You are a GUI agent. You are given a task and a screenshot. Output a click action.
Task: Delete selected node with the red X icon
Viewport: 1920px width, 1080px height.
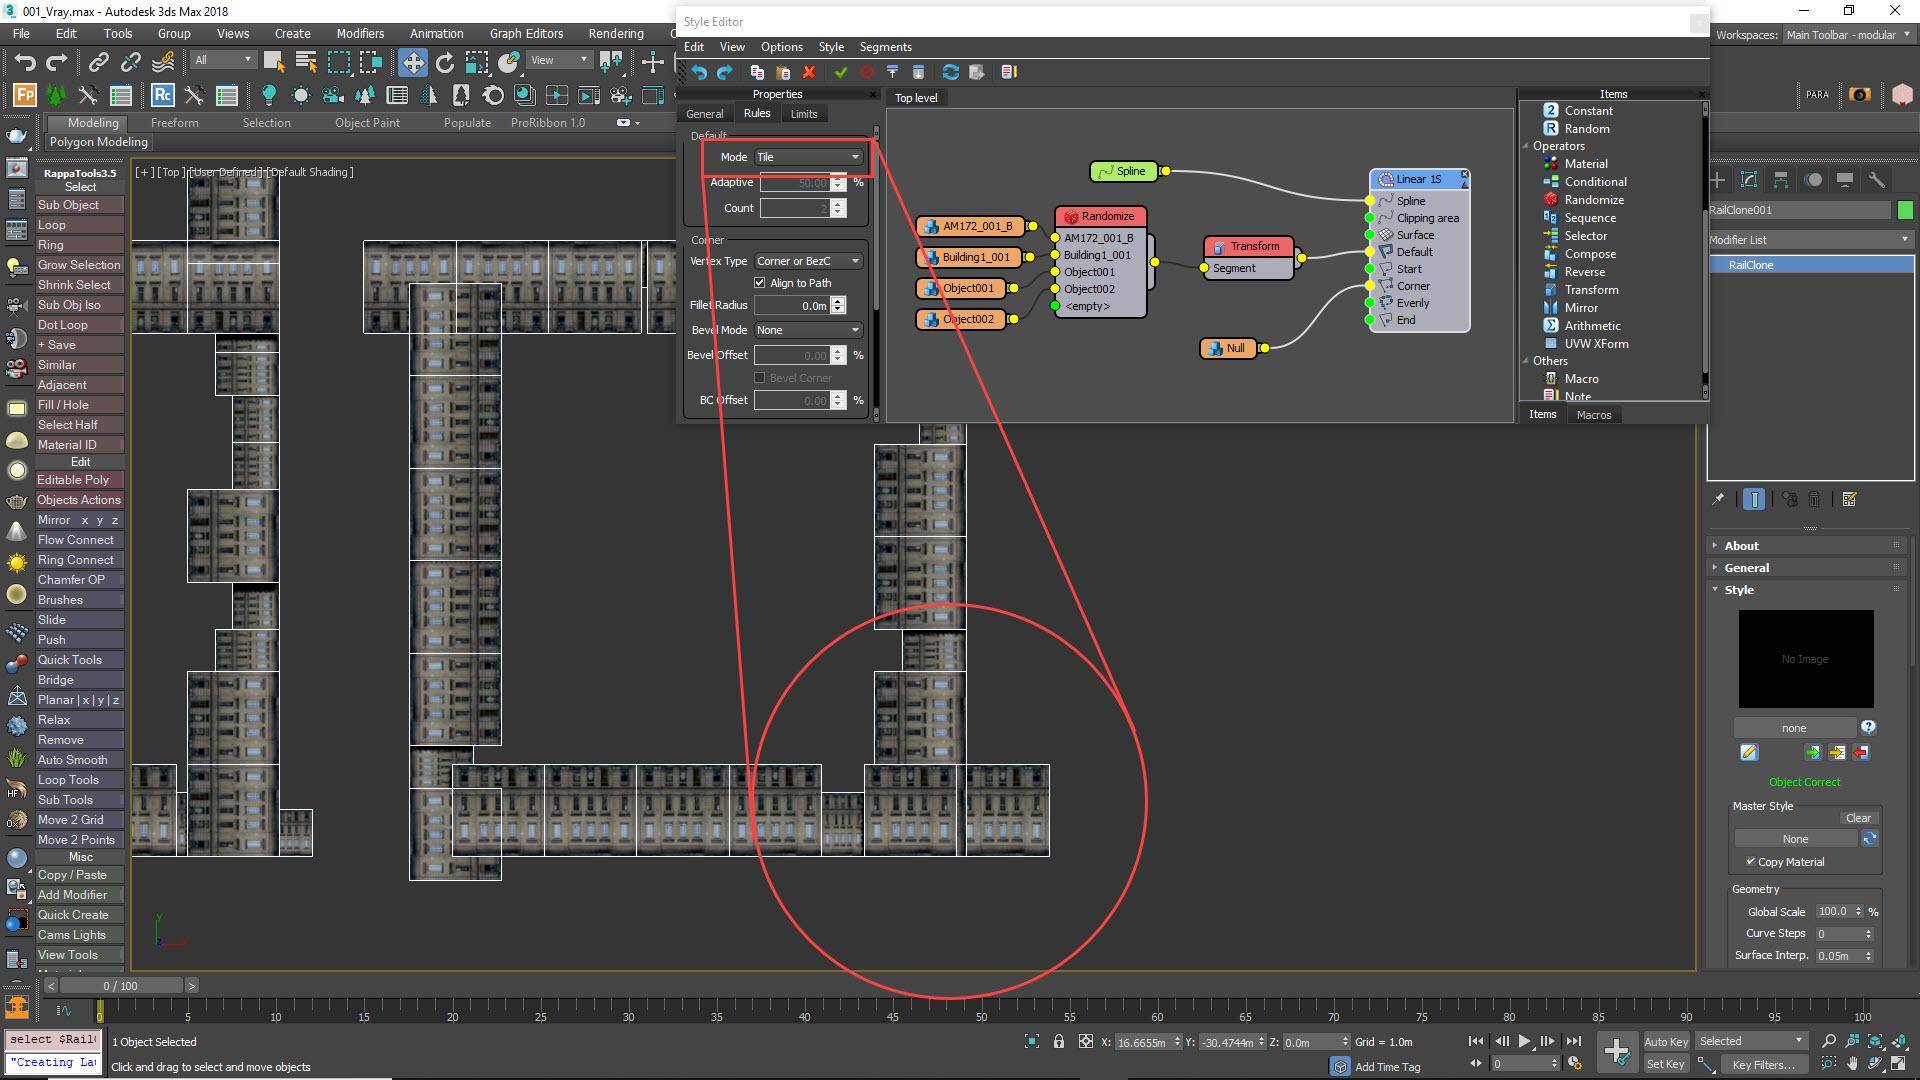coord(810,72)
